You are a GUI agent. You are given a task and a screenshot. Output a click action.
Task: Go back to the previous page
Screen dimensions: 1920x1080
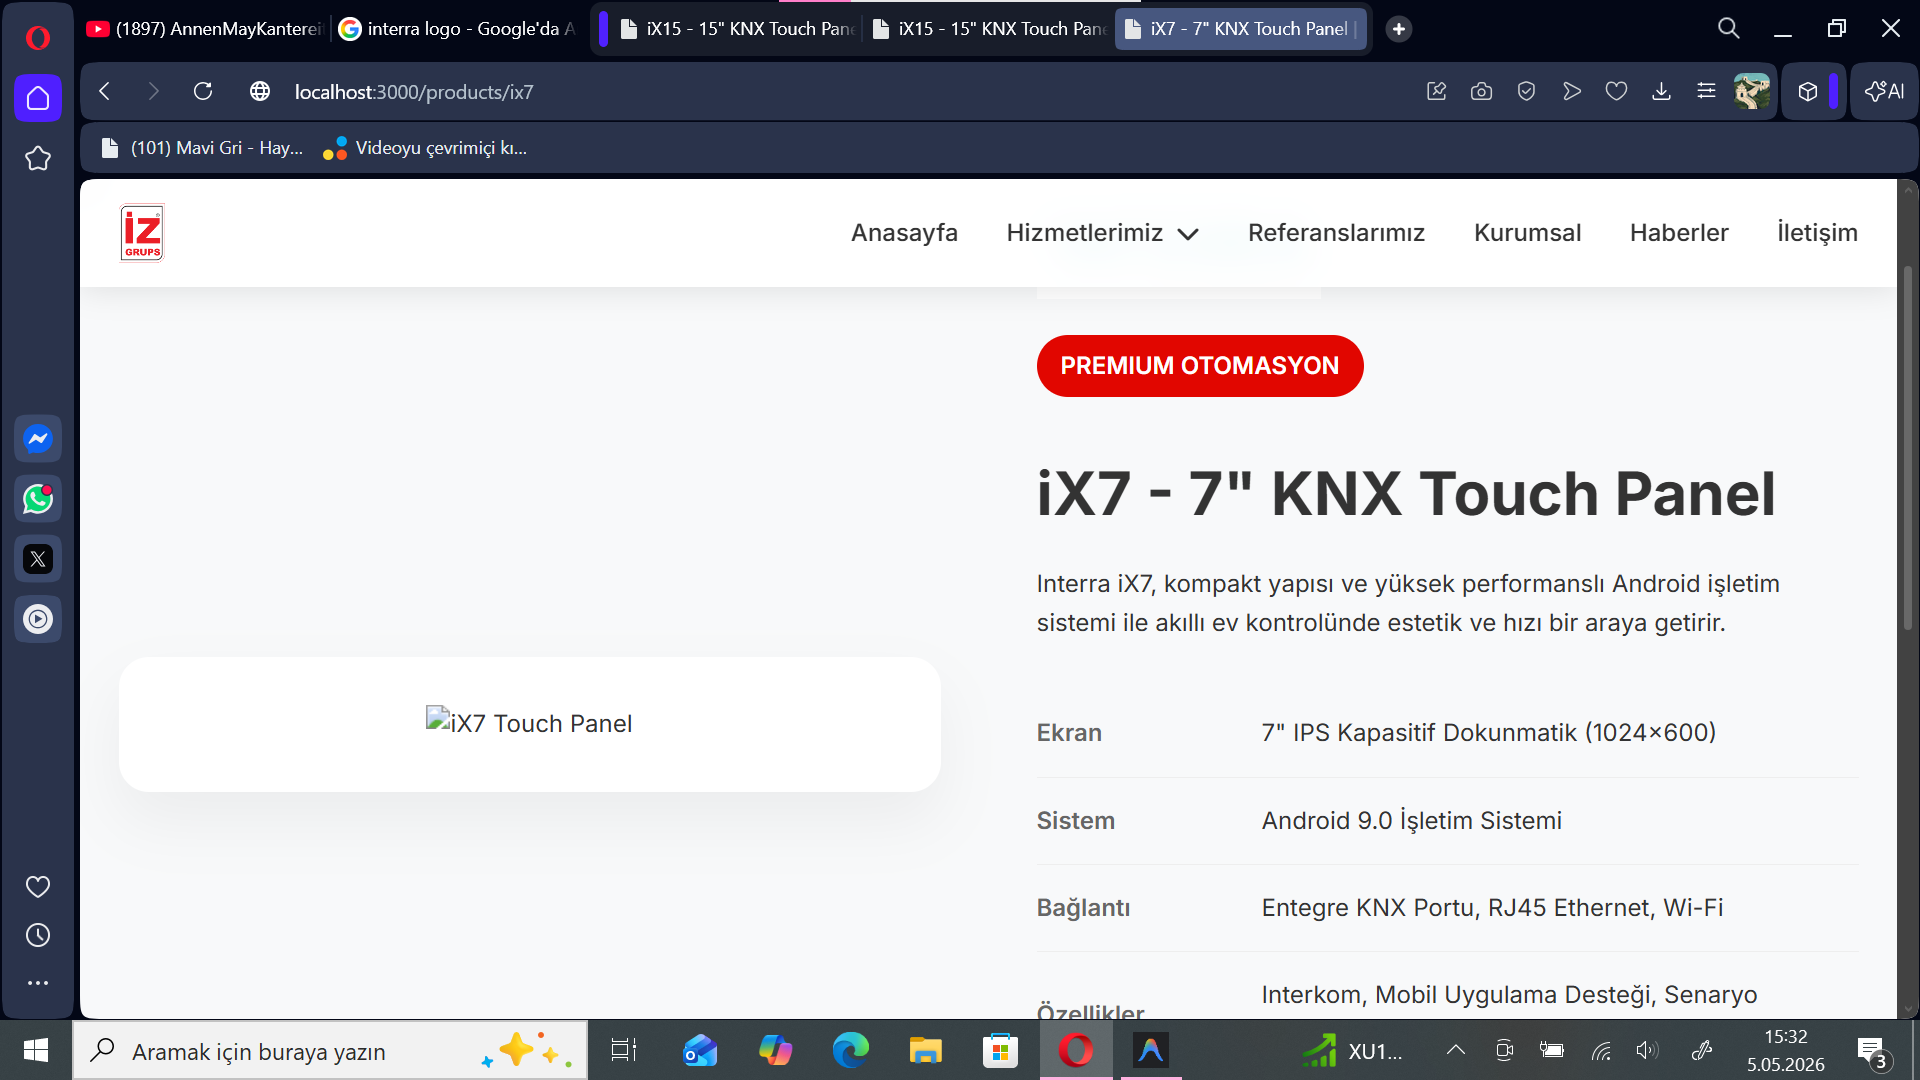pyautogui.click(x=105, y=92)
